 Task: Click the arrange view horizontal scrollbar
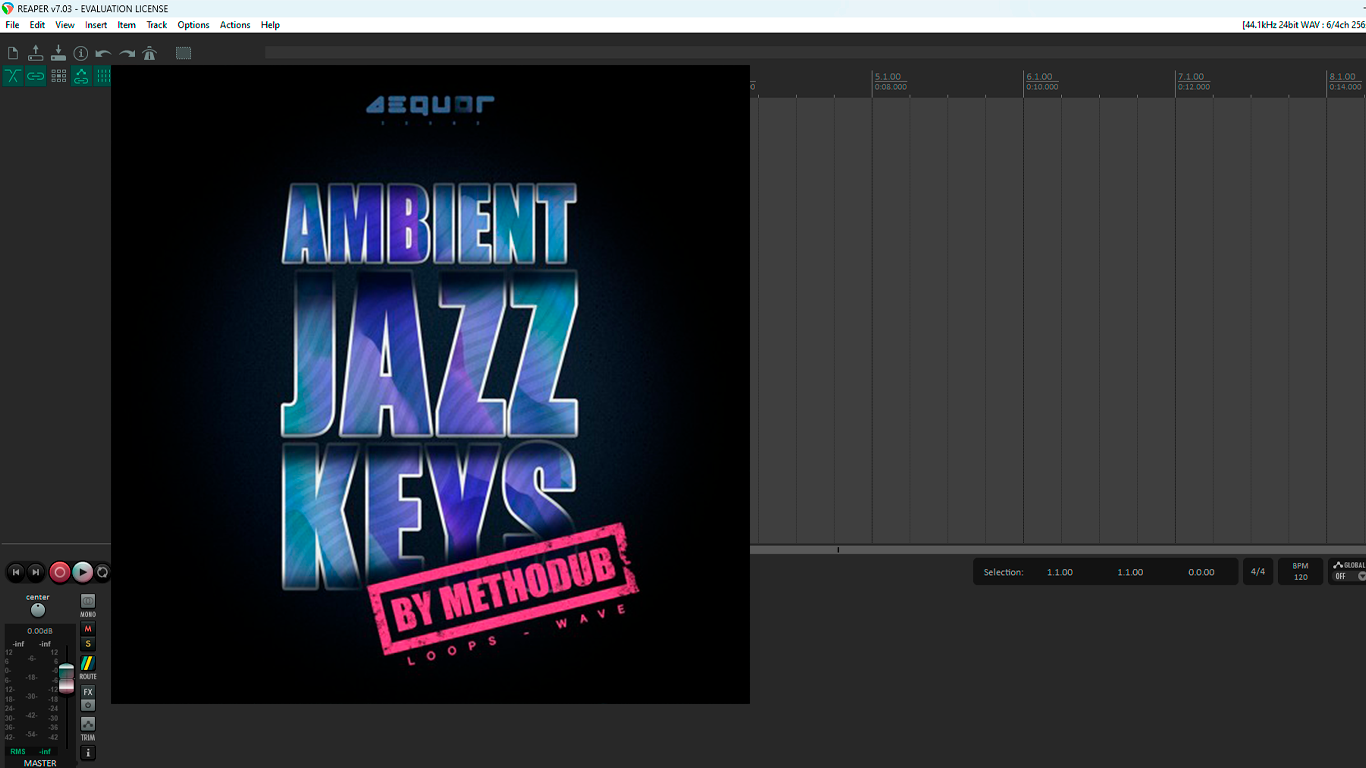[x=1058, y=549]
